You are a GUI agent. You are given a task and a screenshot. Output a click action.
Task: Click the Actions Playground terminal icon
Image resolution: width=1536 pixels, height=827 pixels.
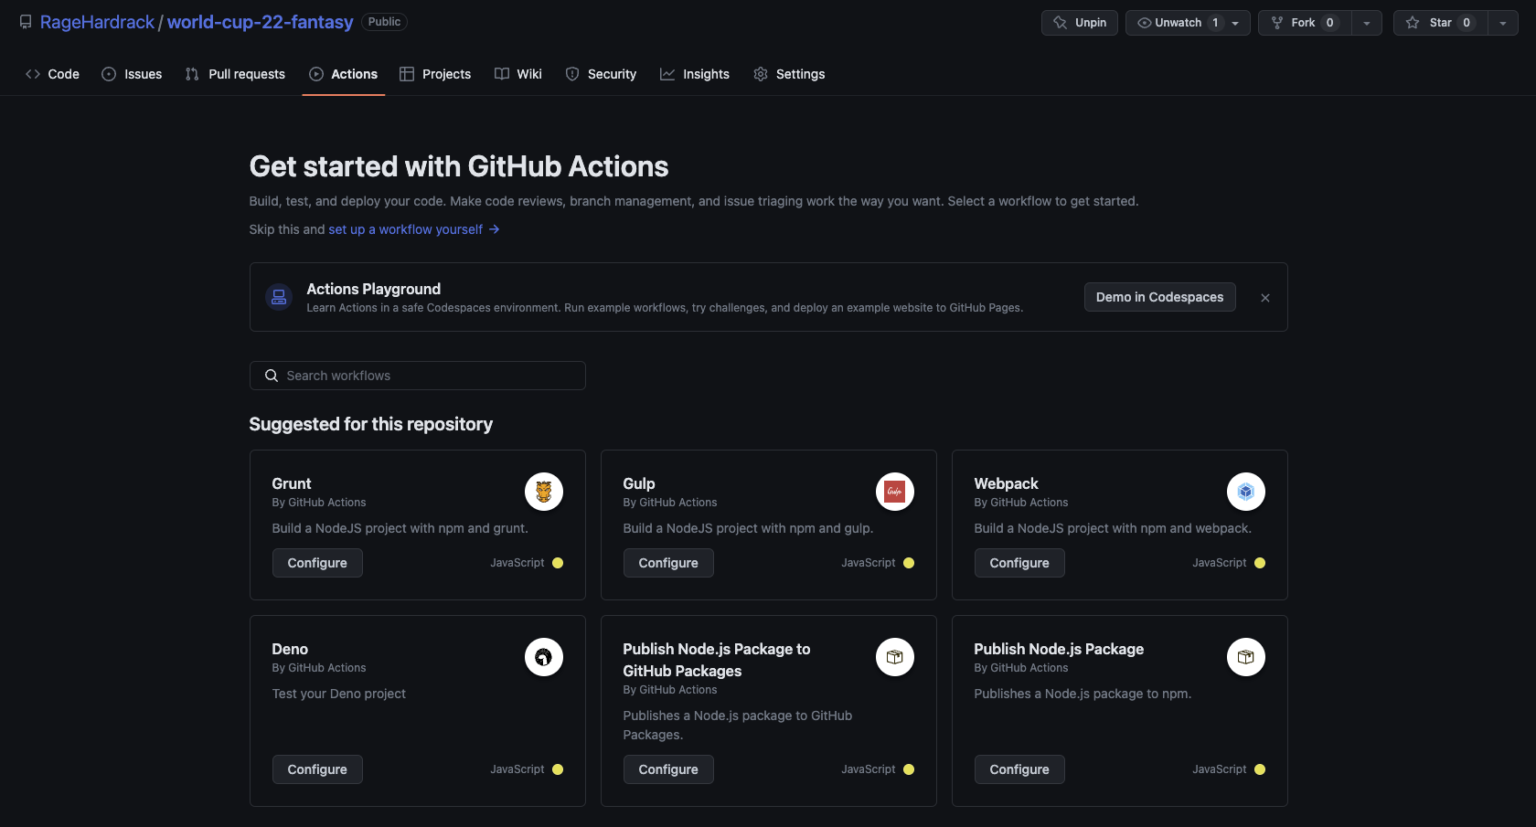click(278, 297)
